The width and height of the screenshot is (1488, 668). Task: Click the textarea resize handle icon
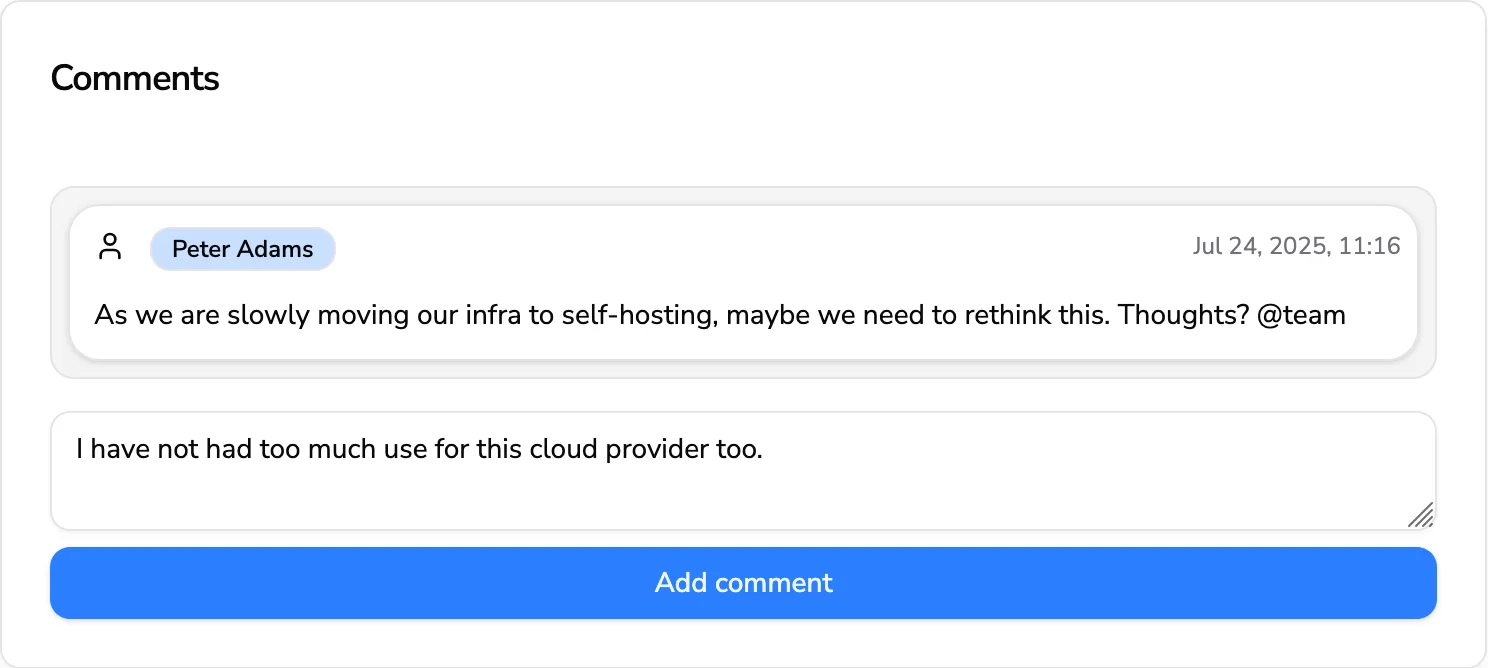(x=1421, y=515)
